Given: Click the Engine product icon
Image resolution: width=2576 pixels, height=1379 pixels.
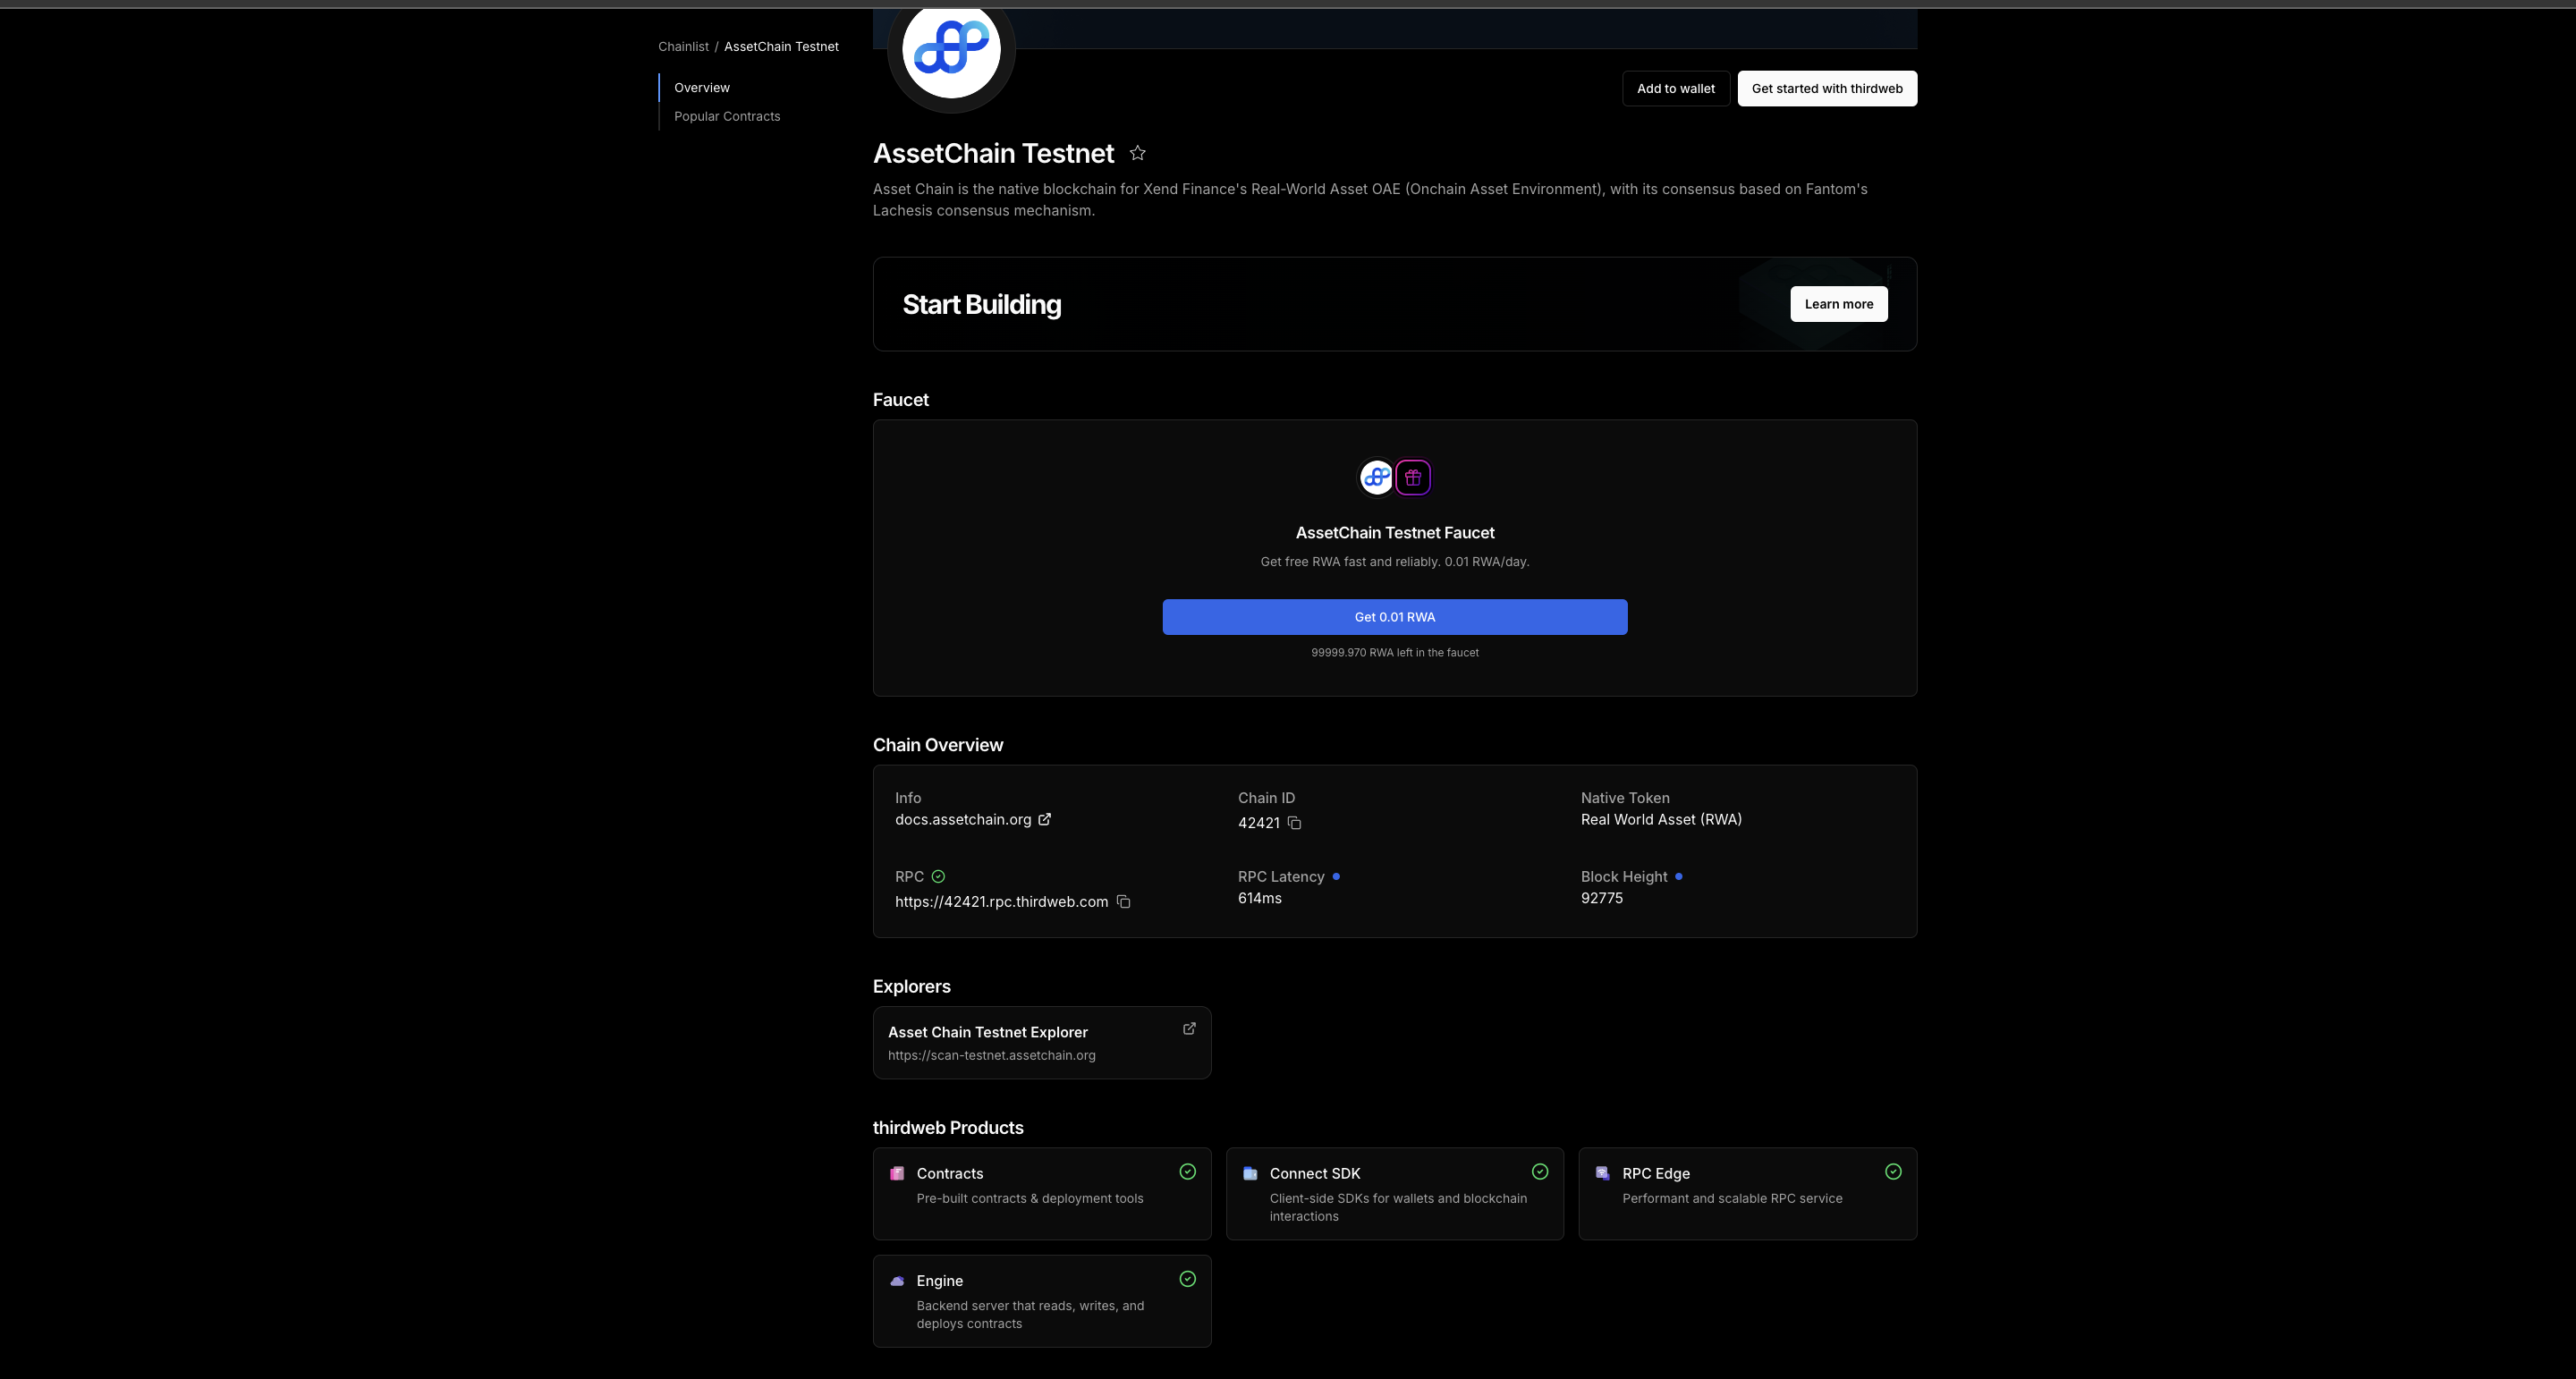Looking at the screenshot, I should (897, 1281).
